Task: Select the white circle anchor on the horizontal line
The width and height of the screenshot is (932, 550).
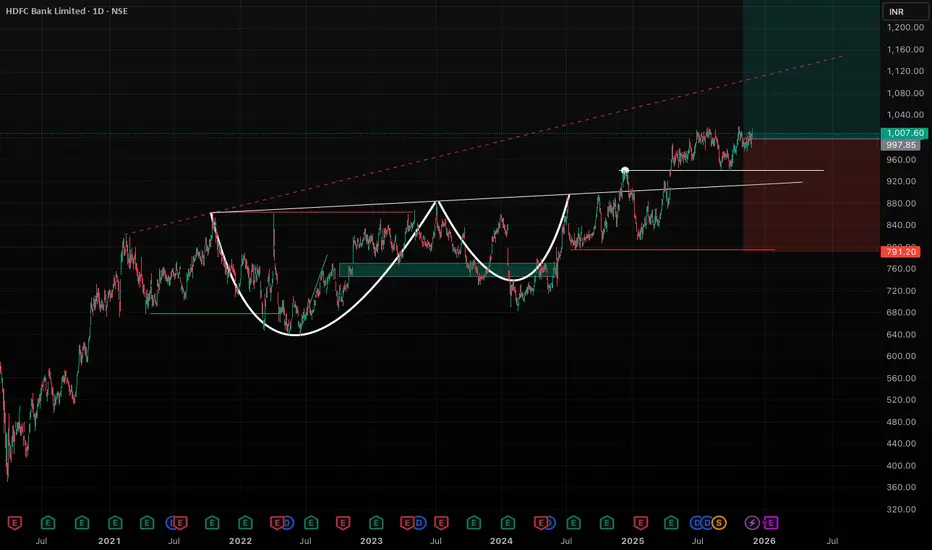Action: pos(625,171)
